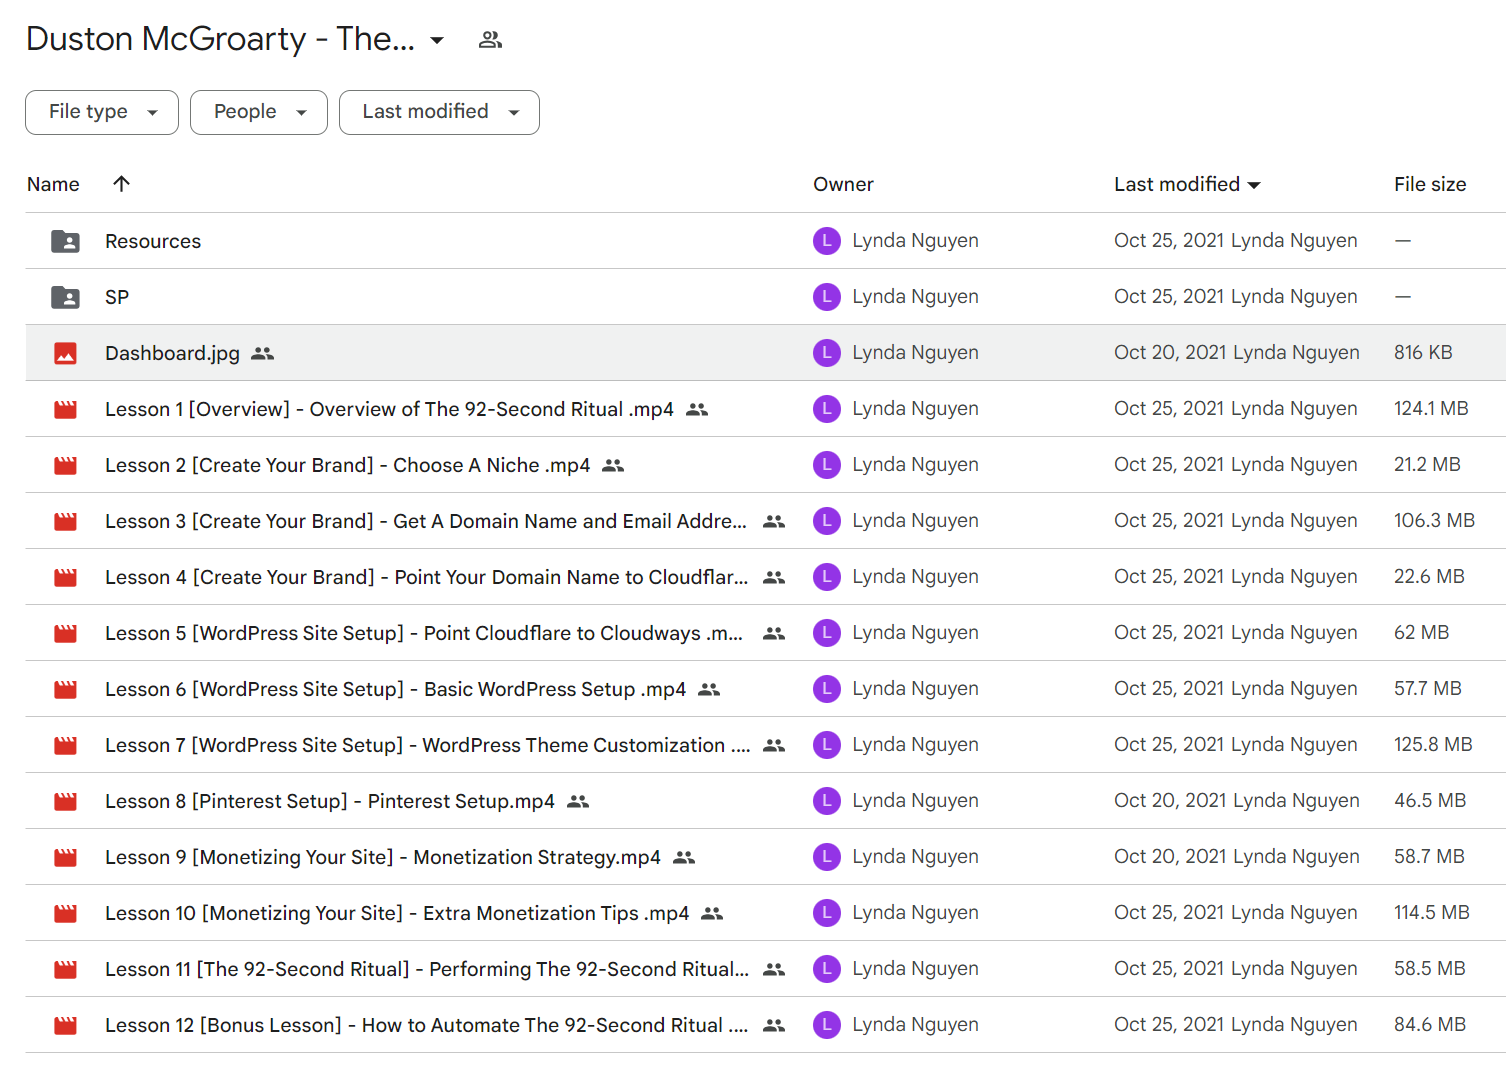The height and width of the screenshot is (1078, 1506).
Task: Click shared icon next to Lesson 10 file
Action: [x=712, y=913]
